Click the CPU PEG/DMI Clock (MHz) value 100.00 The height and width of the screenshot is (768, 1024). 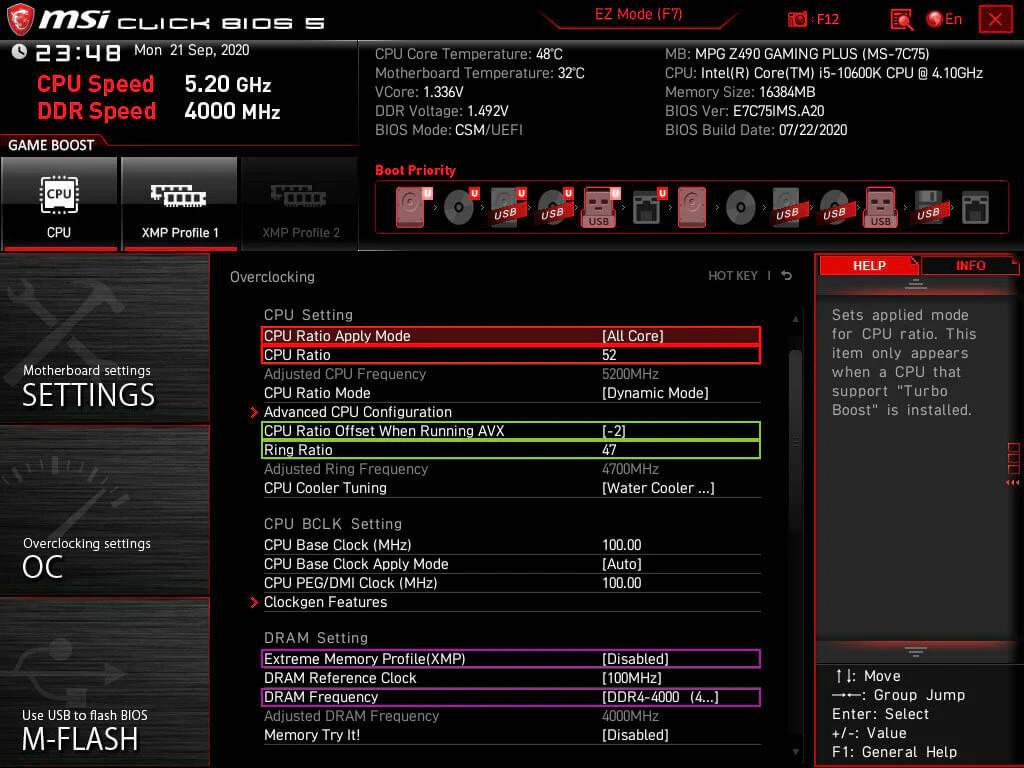pyautogui.click(x=622, y=583)
